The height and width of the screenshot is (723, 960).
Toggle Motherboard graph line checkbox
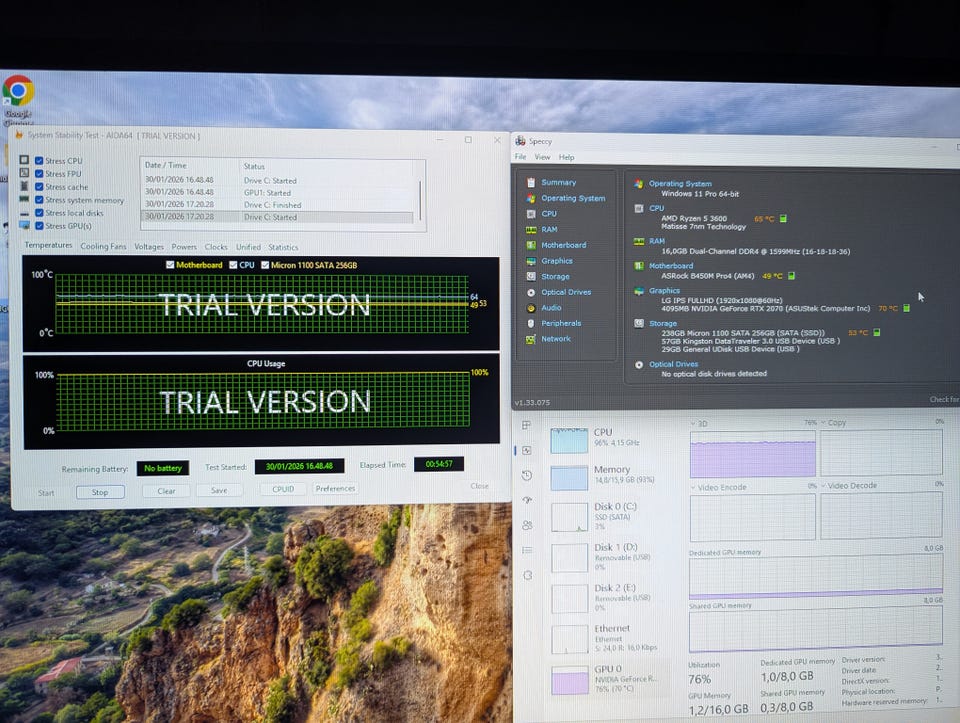tap(170, 265)
